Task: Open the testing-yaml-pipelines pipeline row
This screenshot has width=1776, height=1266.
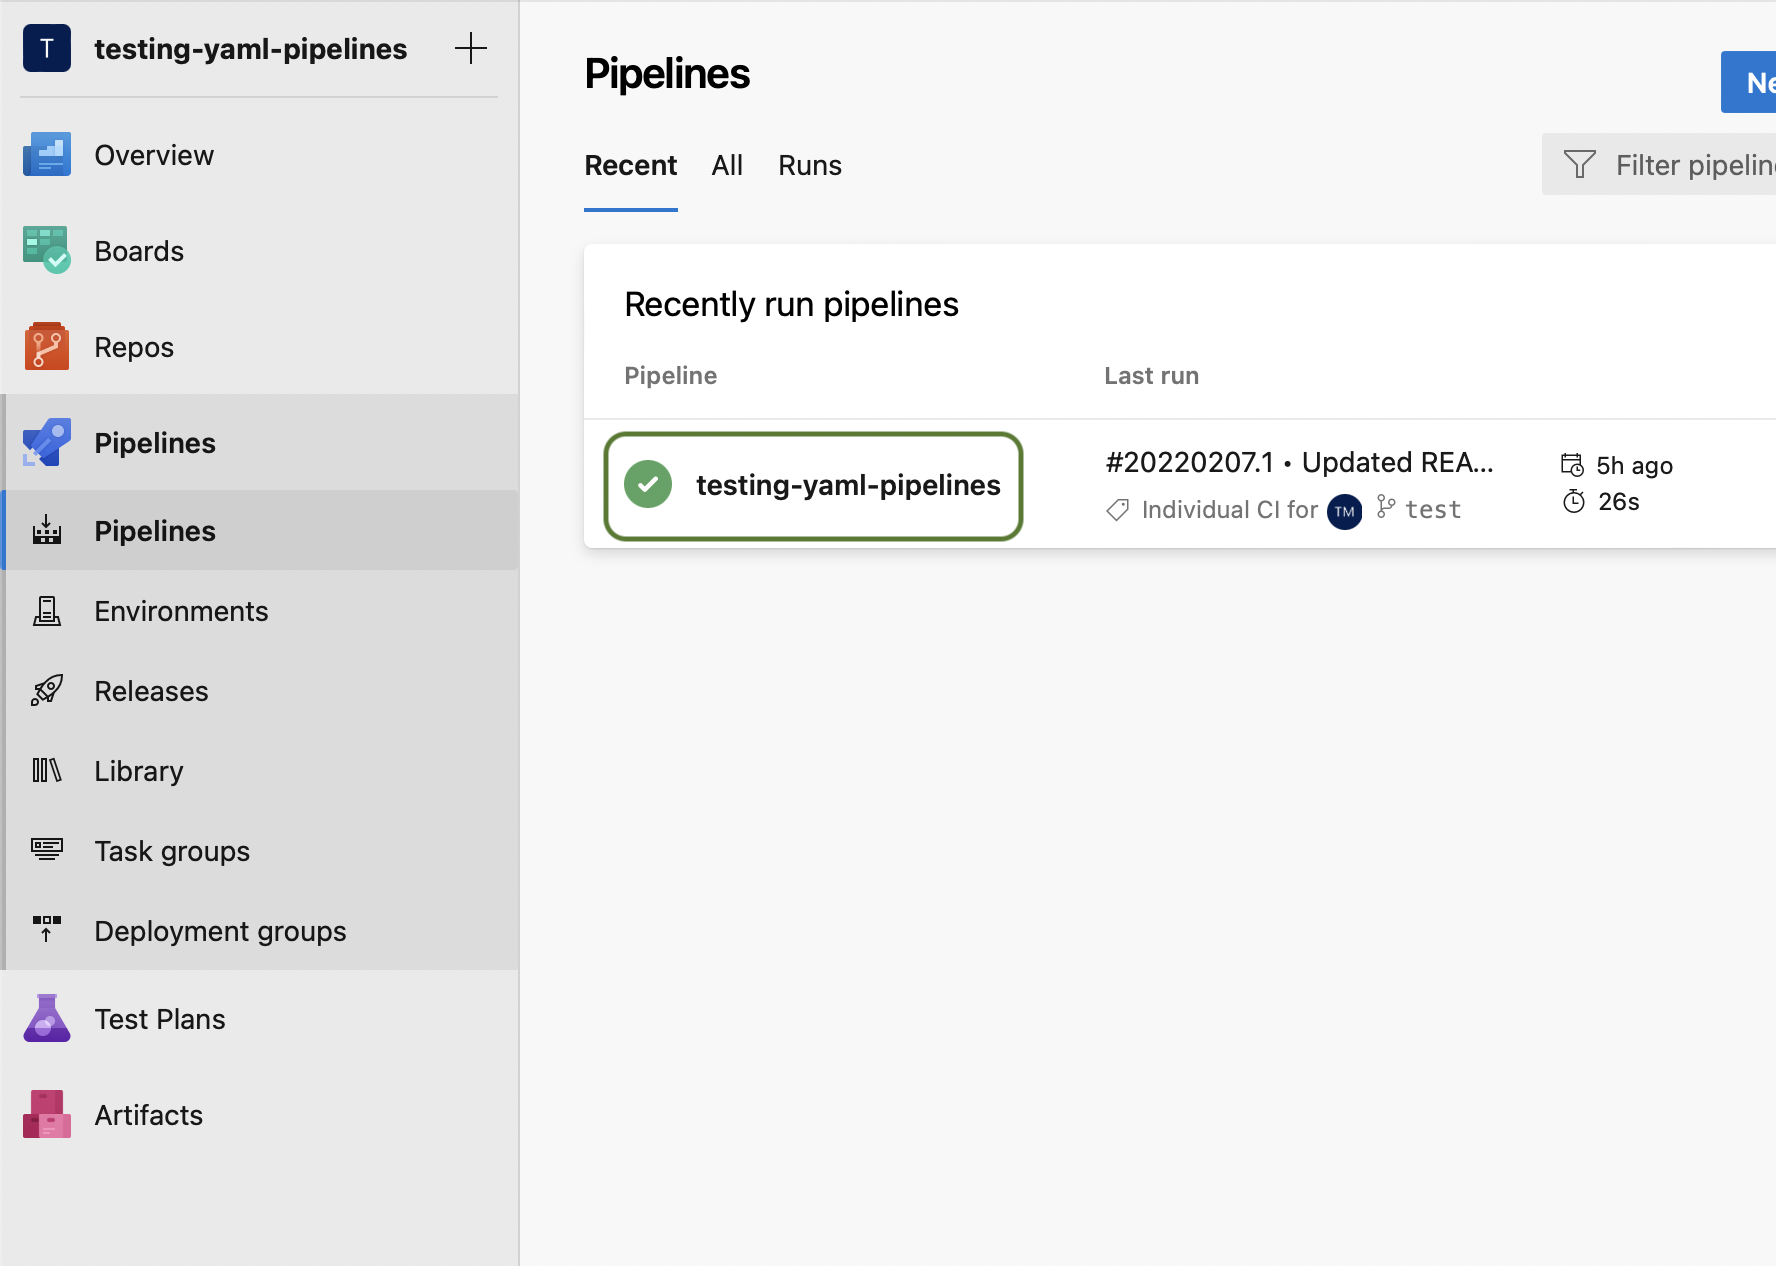Action: [847, 486]
